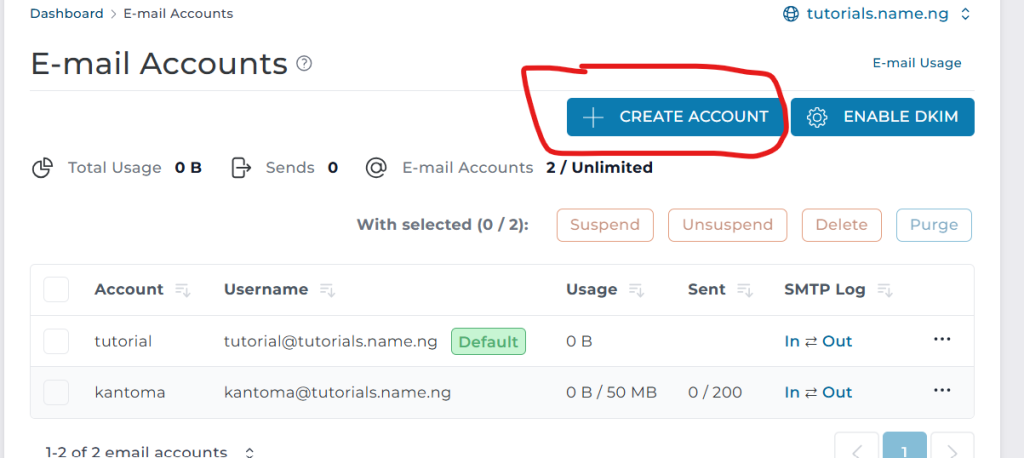1024x458 pixels.
Task: Sort by the Username column sort icon
Action: (327, 290)
